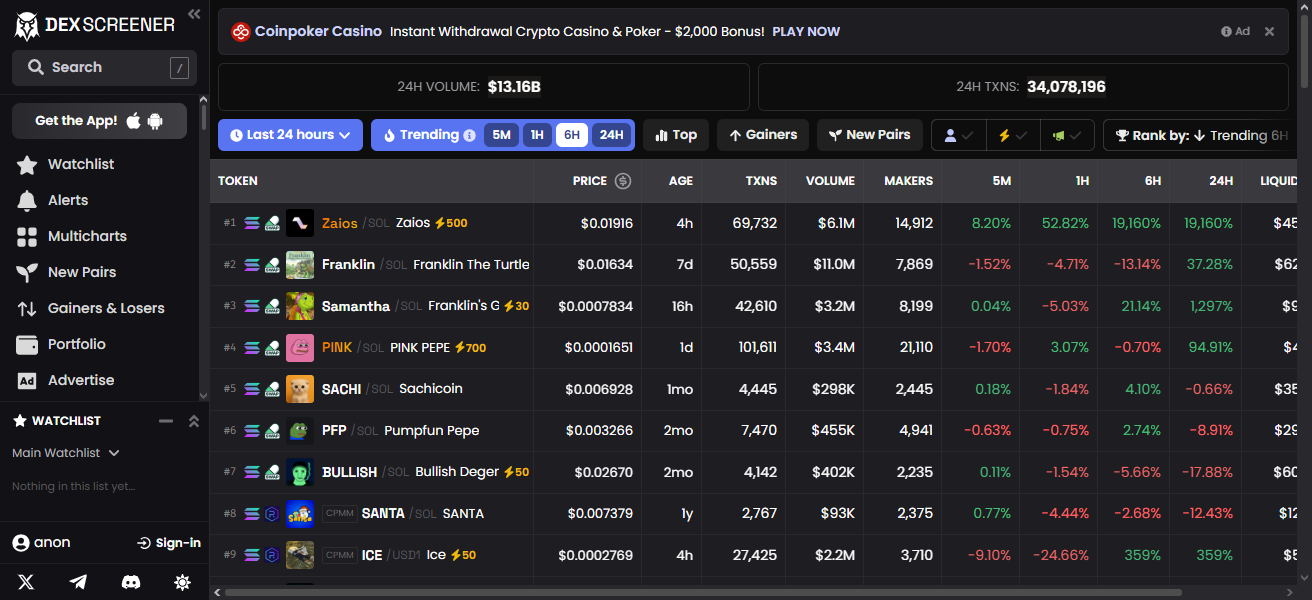The image size is (1312, 600).
Task: Click the X social icon
Action: coord(25,581)
